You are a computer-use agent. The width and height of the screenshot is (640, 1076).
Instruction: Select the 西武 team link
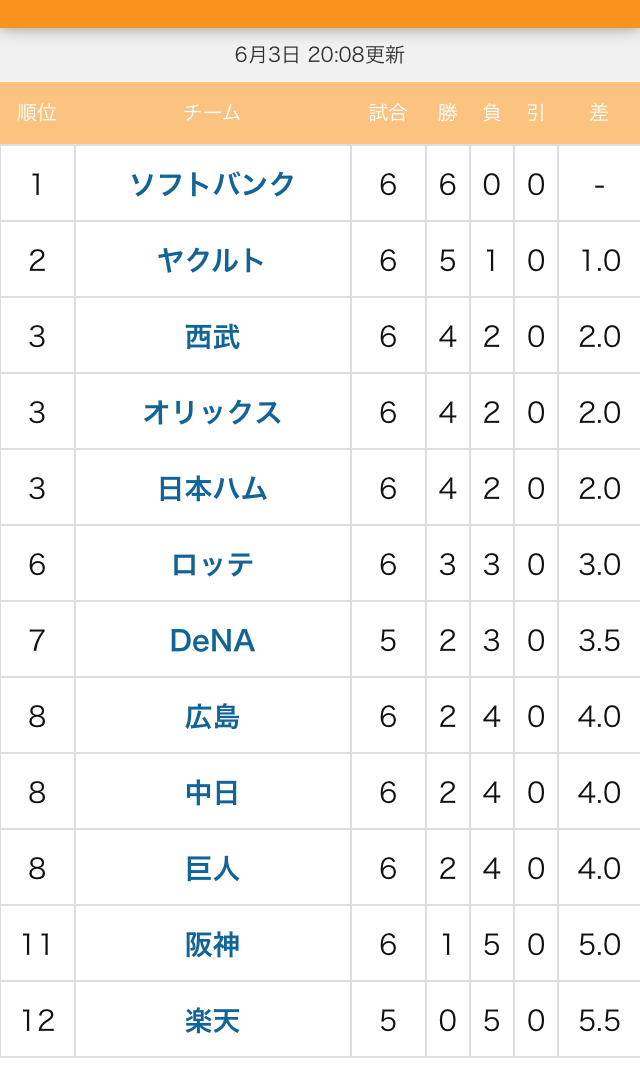(x=212, y=336)
